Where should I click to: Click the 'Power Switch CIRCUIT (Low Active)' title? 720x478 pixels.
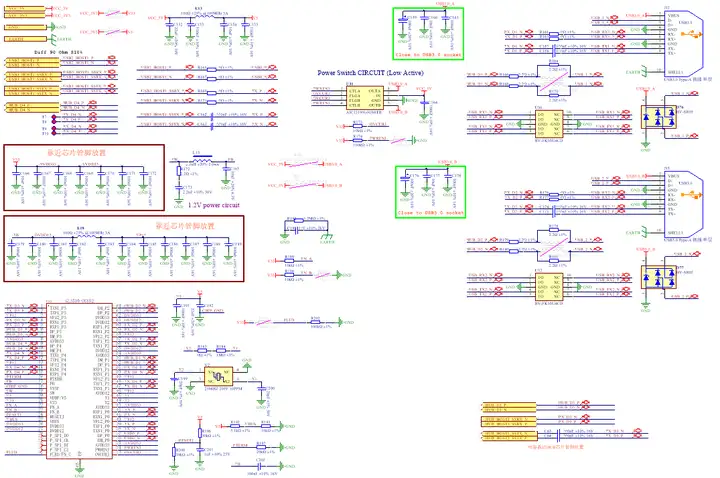click(x=371, y=73)
